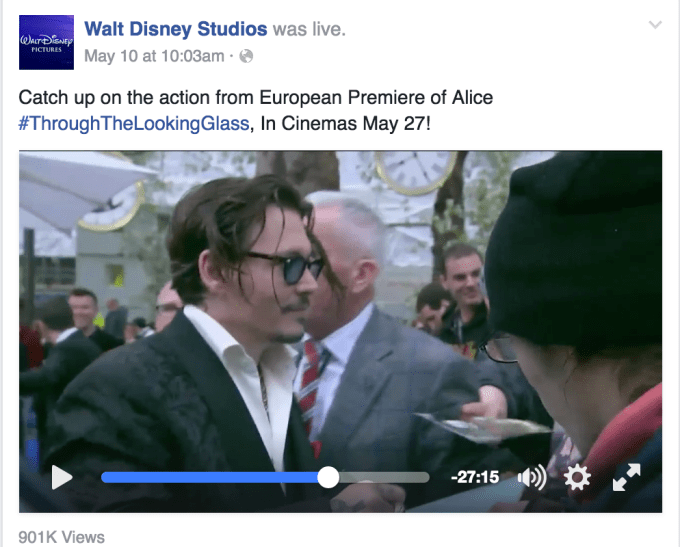Open video settings gear icon

coord(577,477)
